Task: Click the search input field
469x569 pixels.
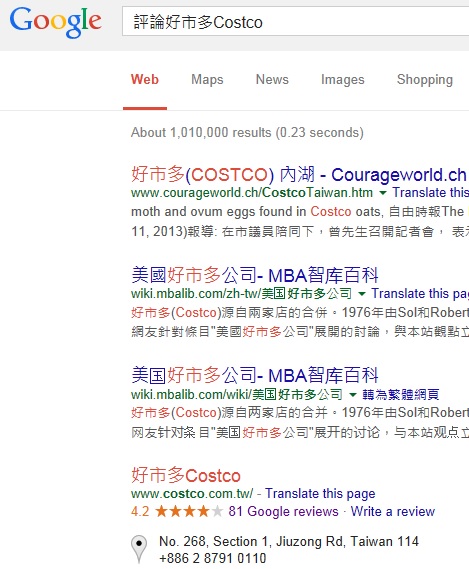Action: point(295,21)
